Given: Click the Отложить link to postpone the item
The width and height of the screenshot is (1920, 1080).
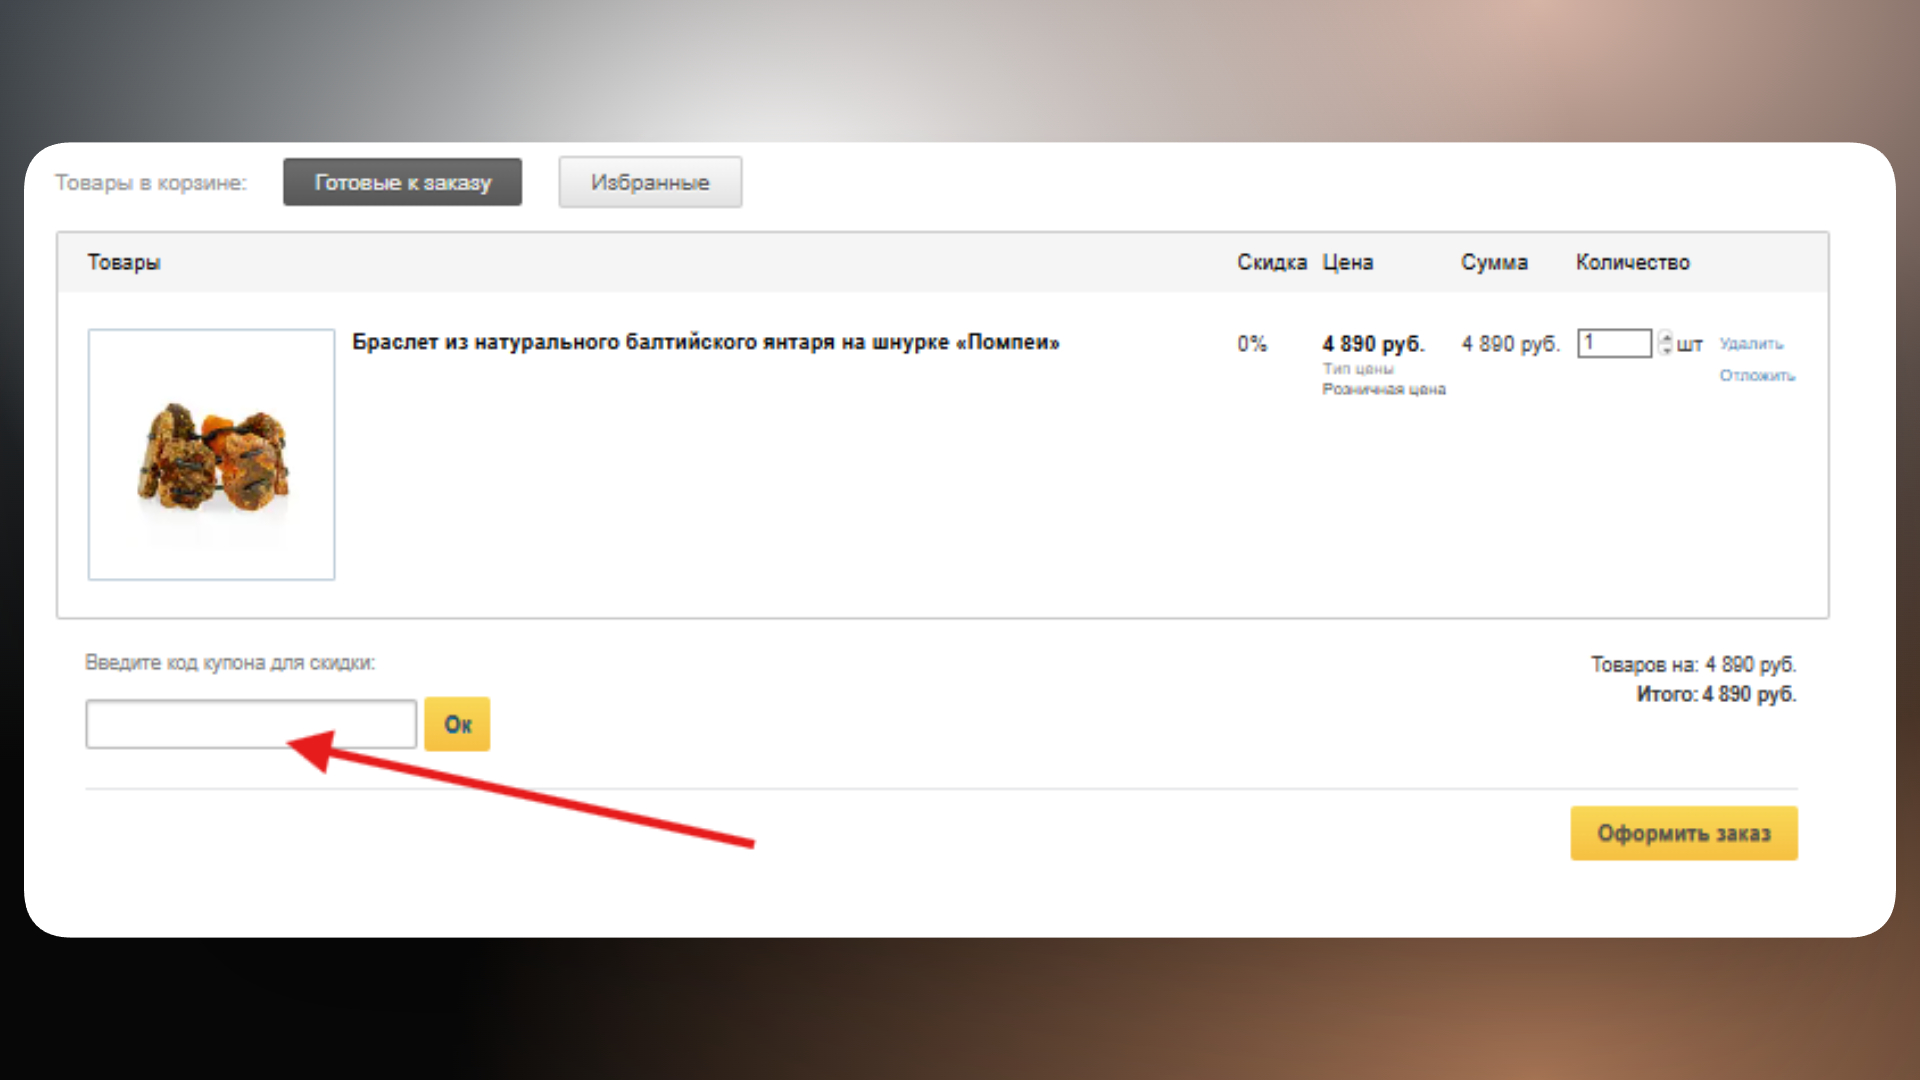Looking at the screenshot, I should (1757, 376).
